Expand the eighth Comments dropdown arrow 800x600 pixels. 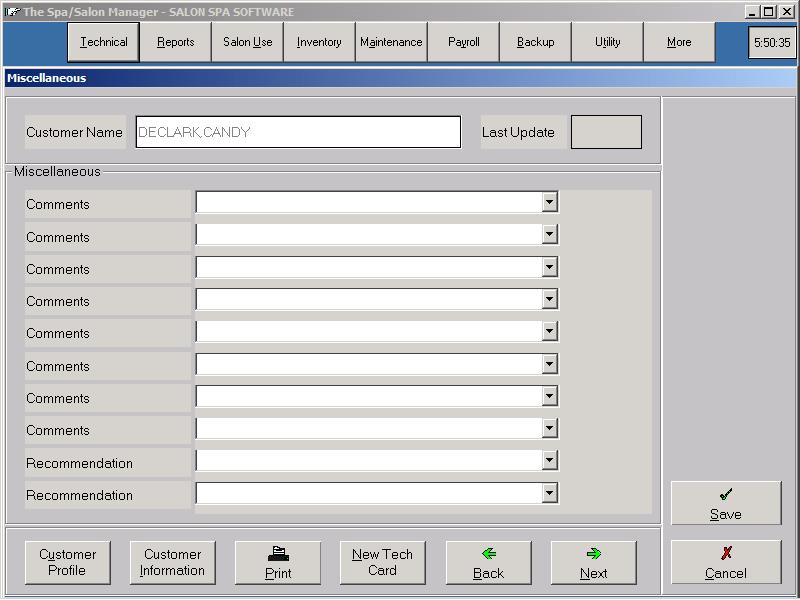point(549,429)
